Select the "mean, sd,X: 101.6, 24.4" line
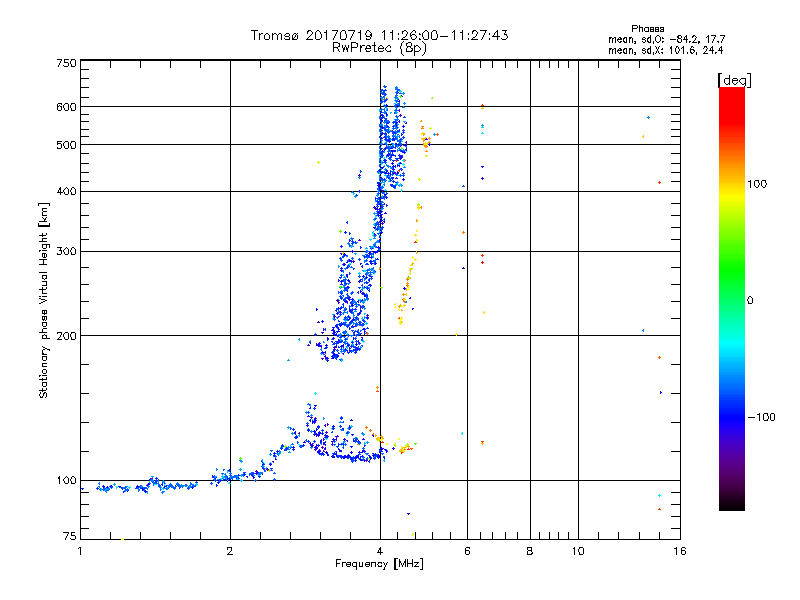 [665, 50]
